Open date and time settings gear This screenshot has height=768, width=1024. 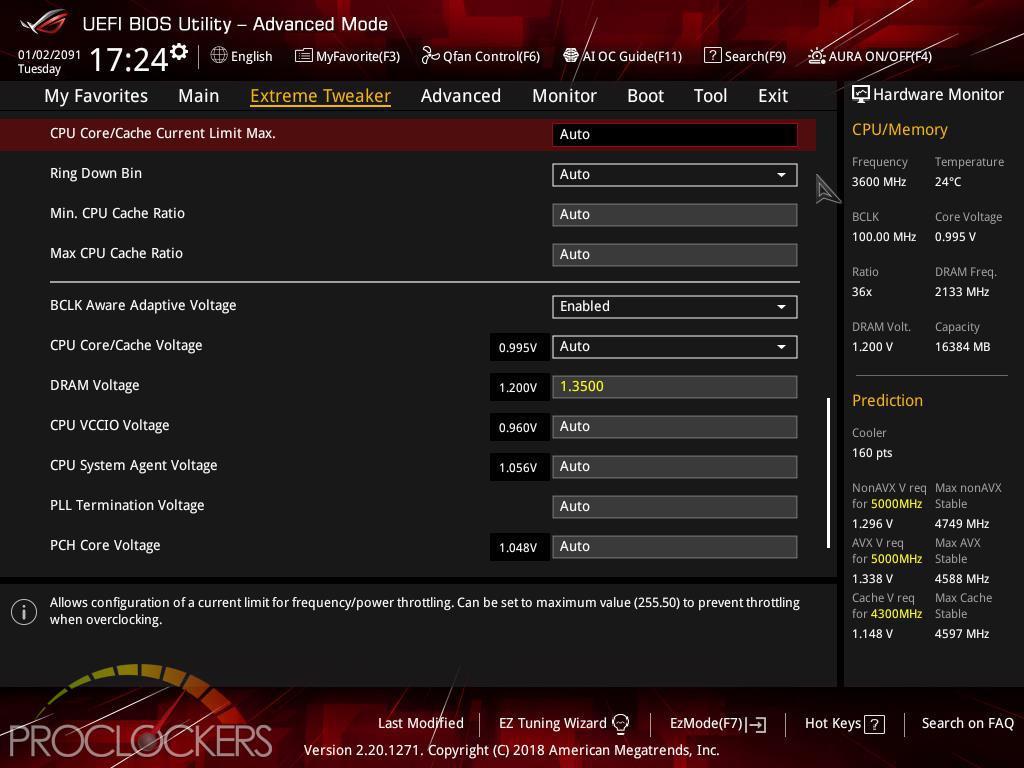pos(179,52)
